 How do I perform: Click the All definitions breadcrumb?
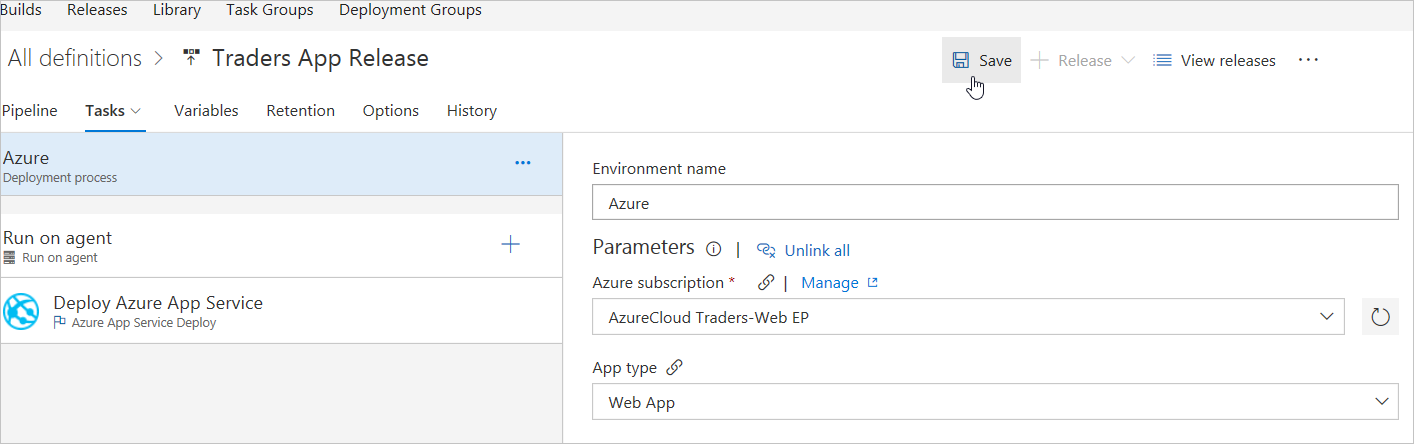click(x=75, y=58)
